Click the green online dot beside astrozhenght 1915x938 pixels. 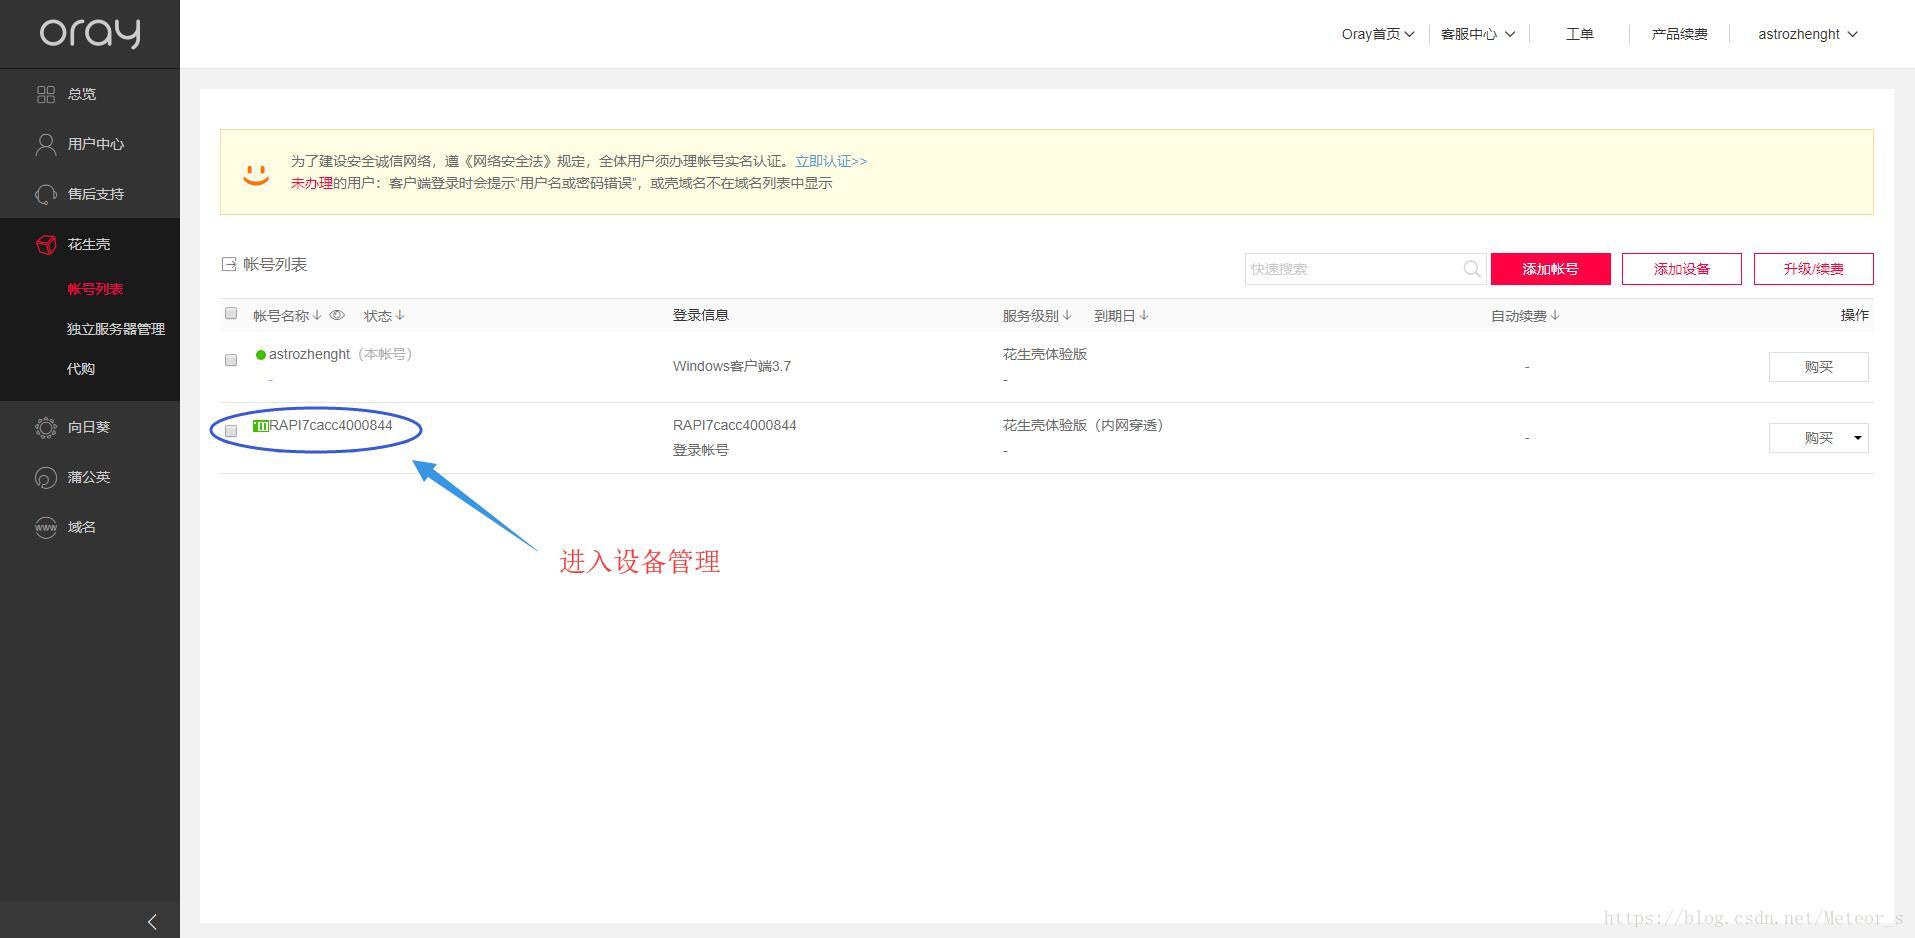[x=261, y=355]
